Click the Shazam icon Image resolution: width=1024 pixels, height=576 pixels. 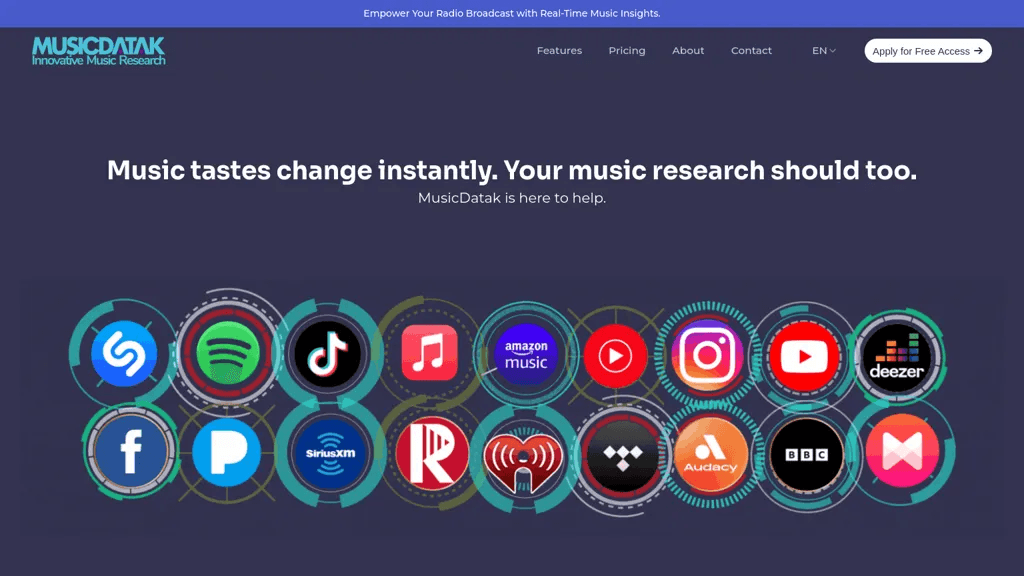[x=124, y=354]
